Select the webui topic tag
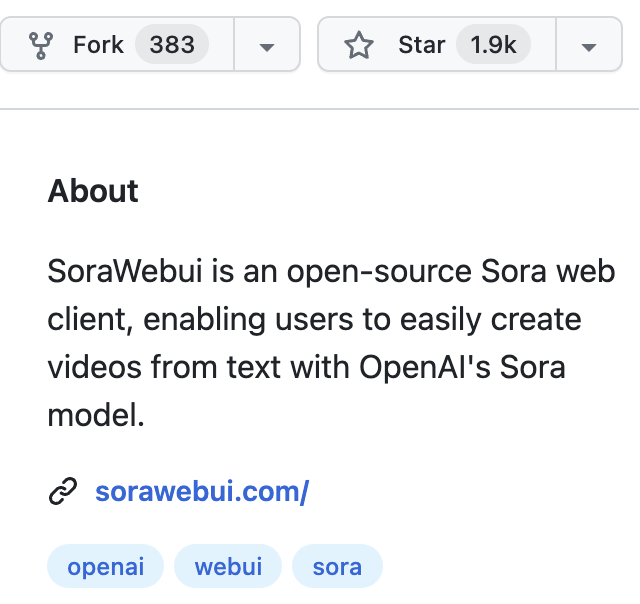640x604 pixels. pyautogui.click(x=228, y=566)
